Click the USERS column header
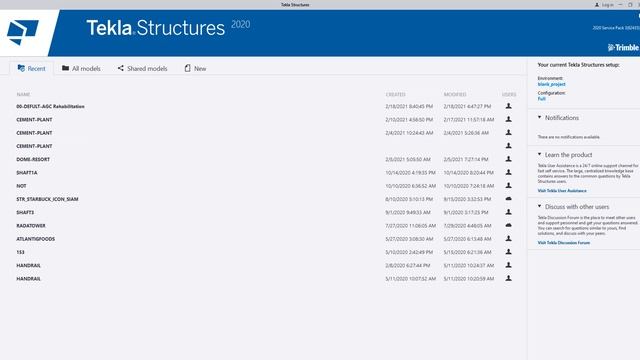The height and width of the screenshot is (360, 640). point(509,94)
